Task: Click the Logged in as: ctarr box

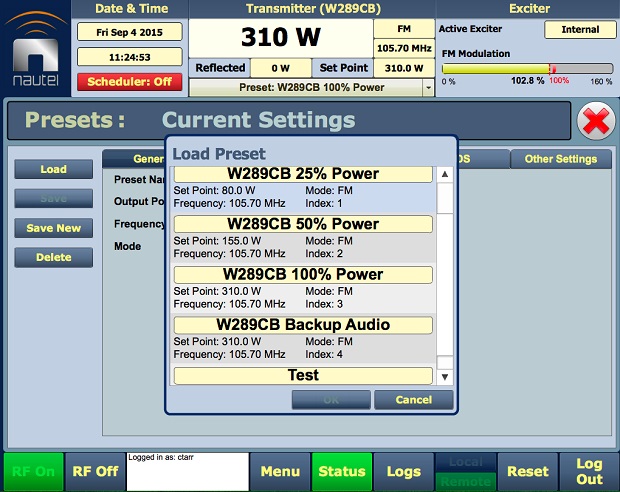Action: point(188,471)
